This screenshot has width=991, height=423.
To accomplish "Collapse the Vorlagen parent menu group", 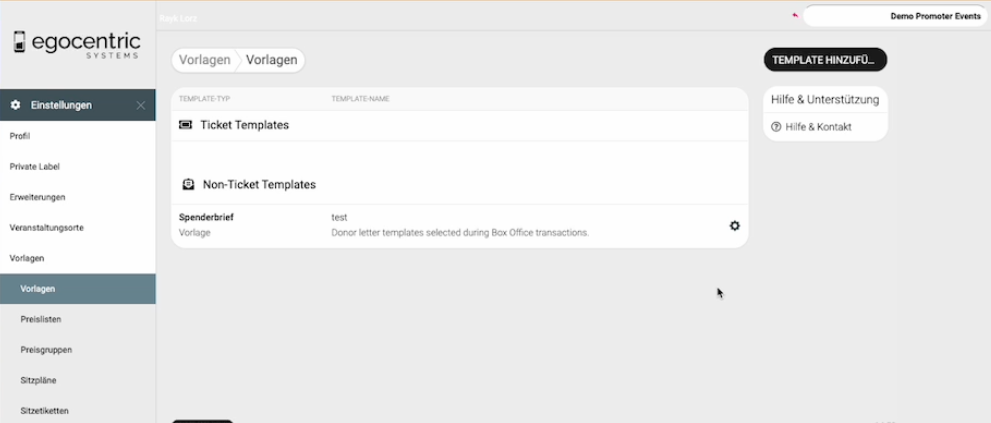I will (27, 258).
